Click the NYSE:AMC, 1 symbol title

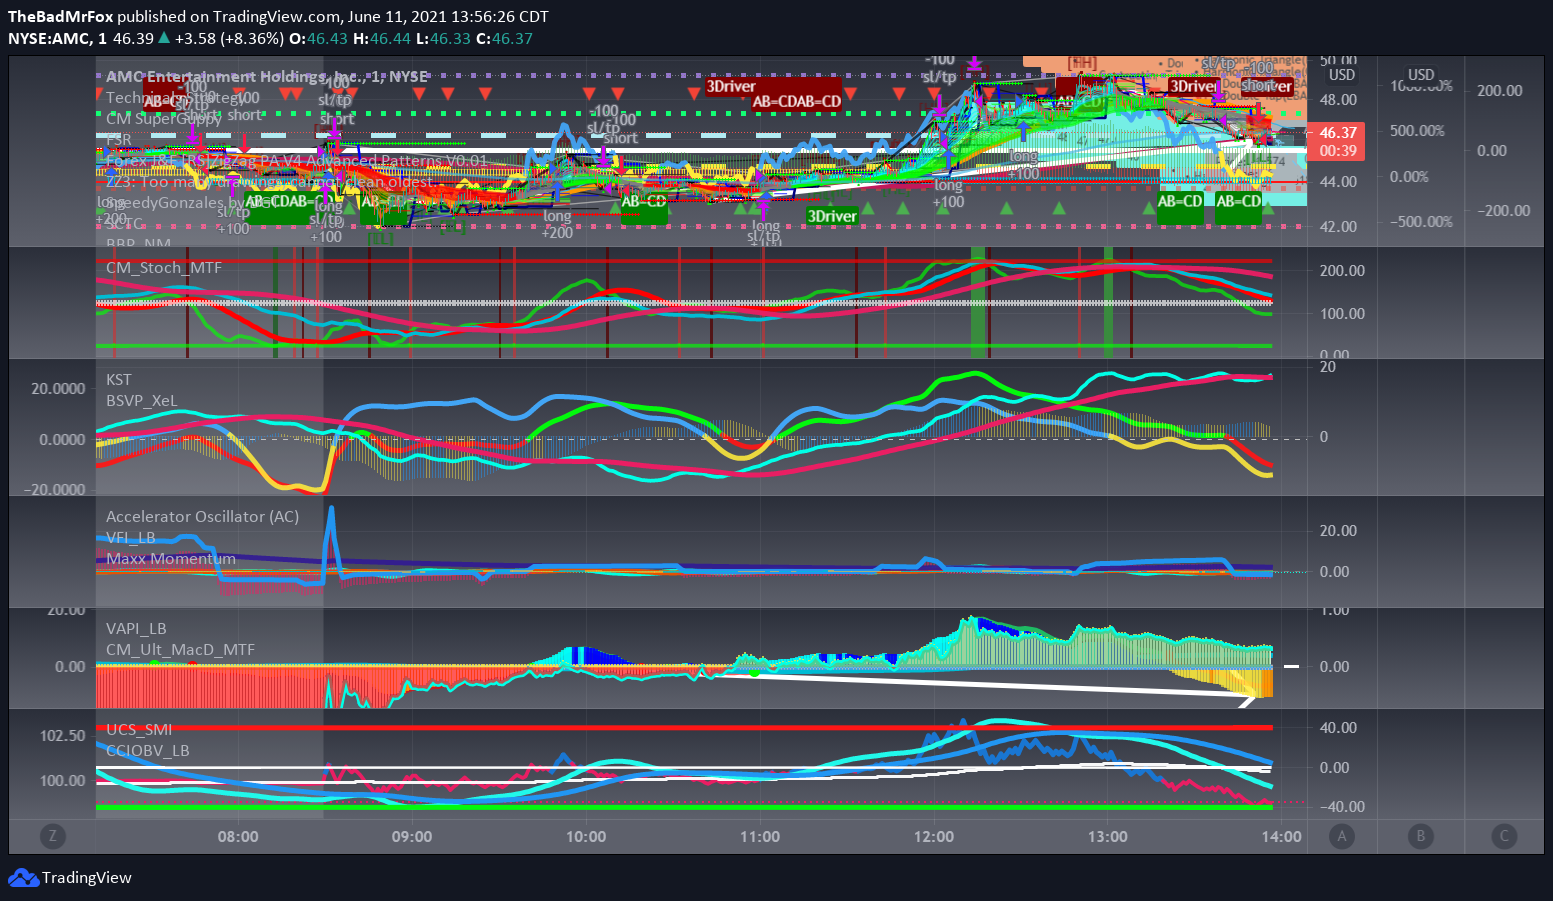[x=57, y=39]
